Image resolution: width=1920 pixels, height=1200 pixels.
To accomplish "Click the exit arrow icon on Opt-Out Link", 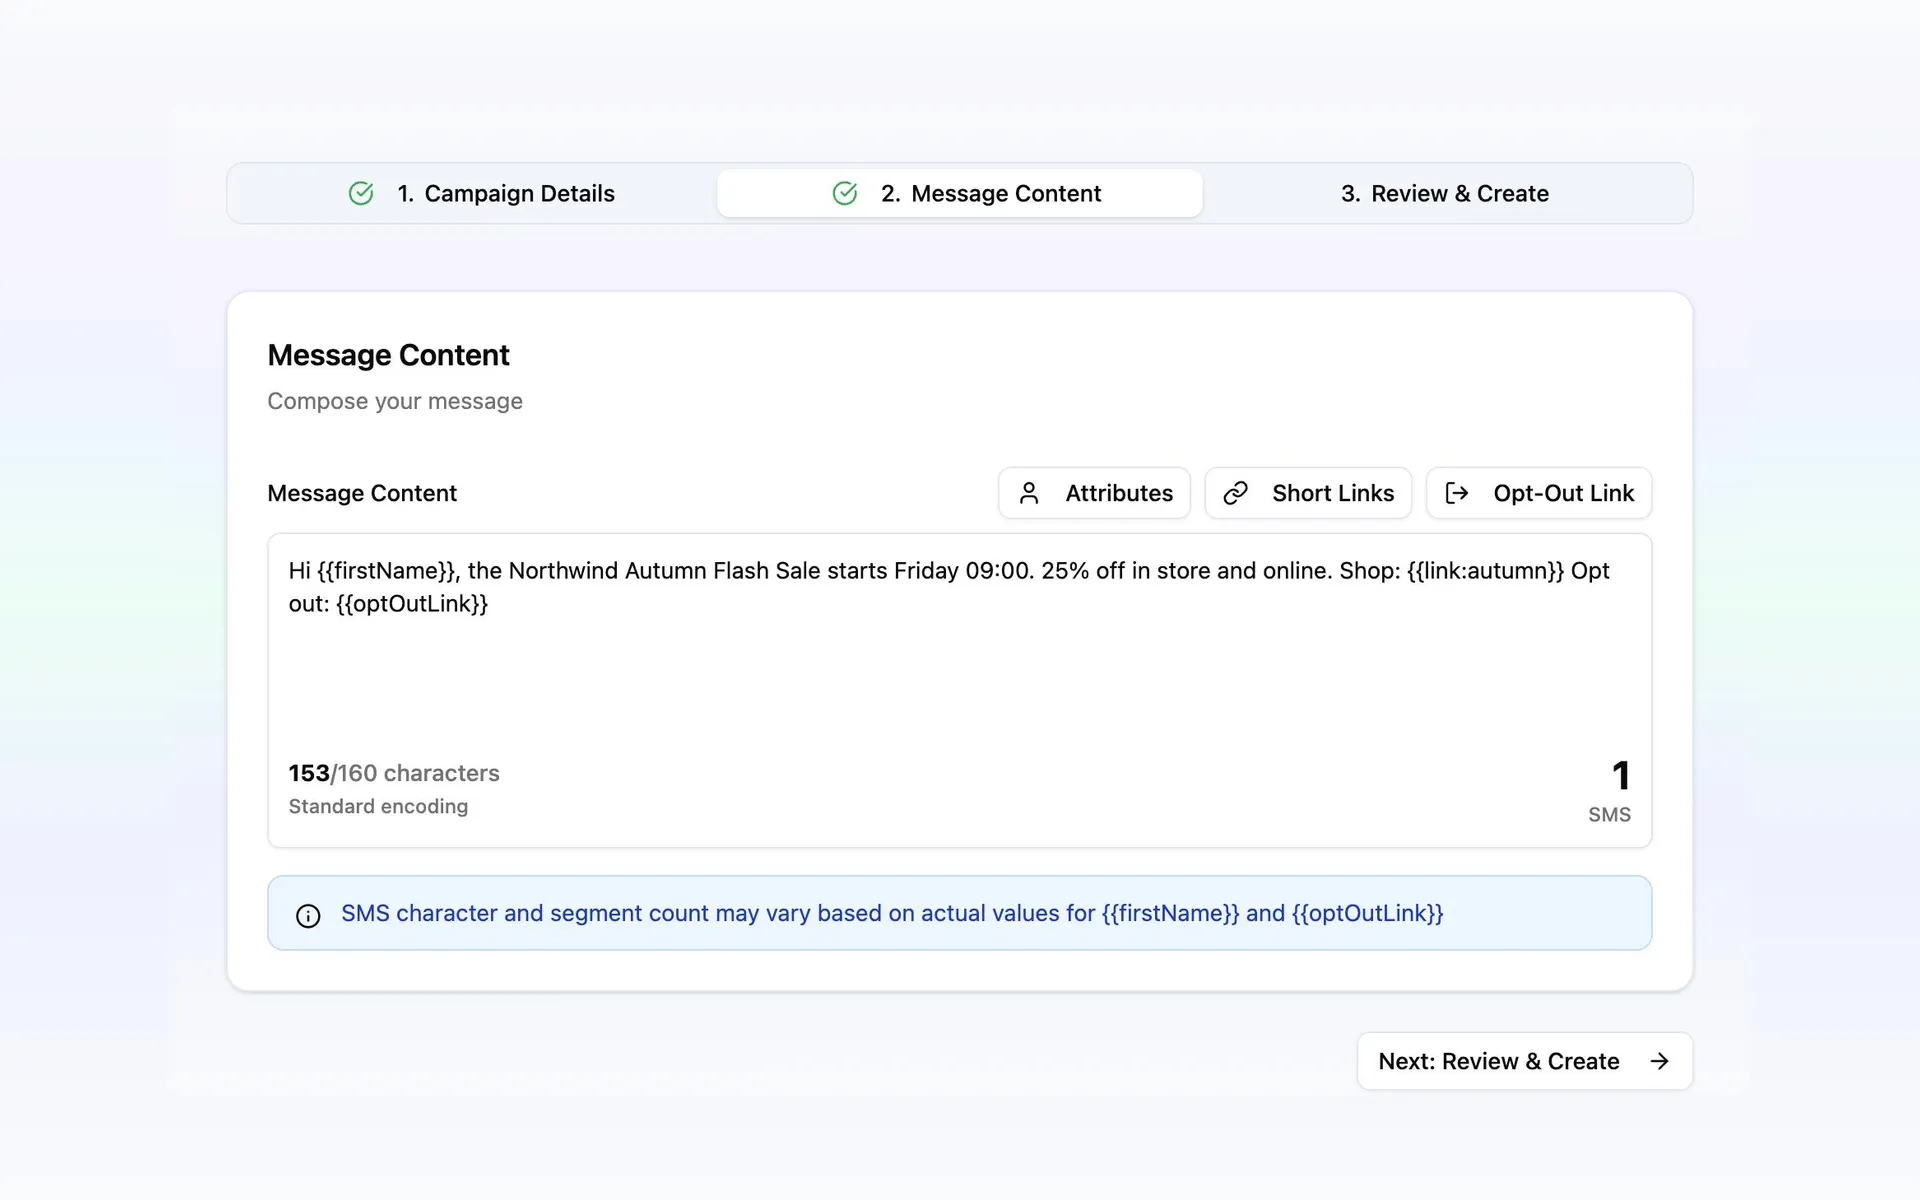I will pos(1457,493).
